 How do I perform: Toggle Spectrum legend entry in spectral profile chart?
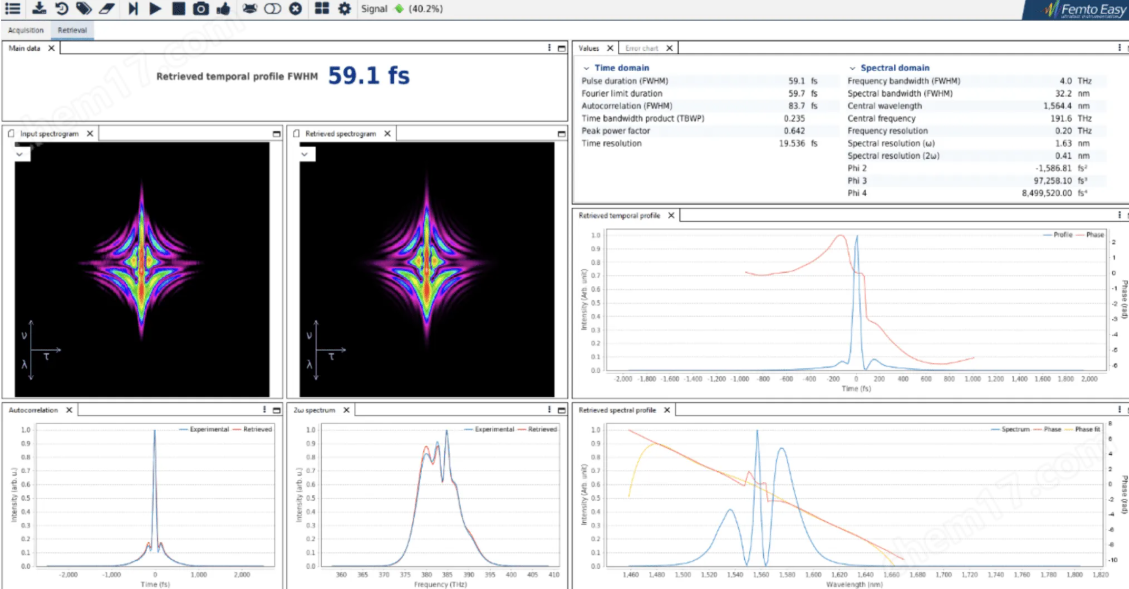coord(1010,429)
